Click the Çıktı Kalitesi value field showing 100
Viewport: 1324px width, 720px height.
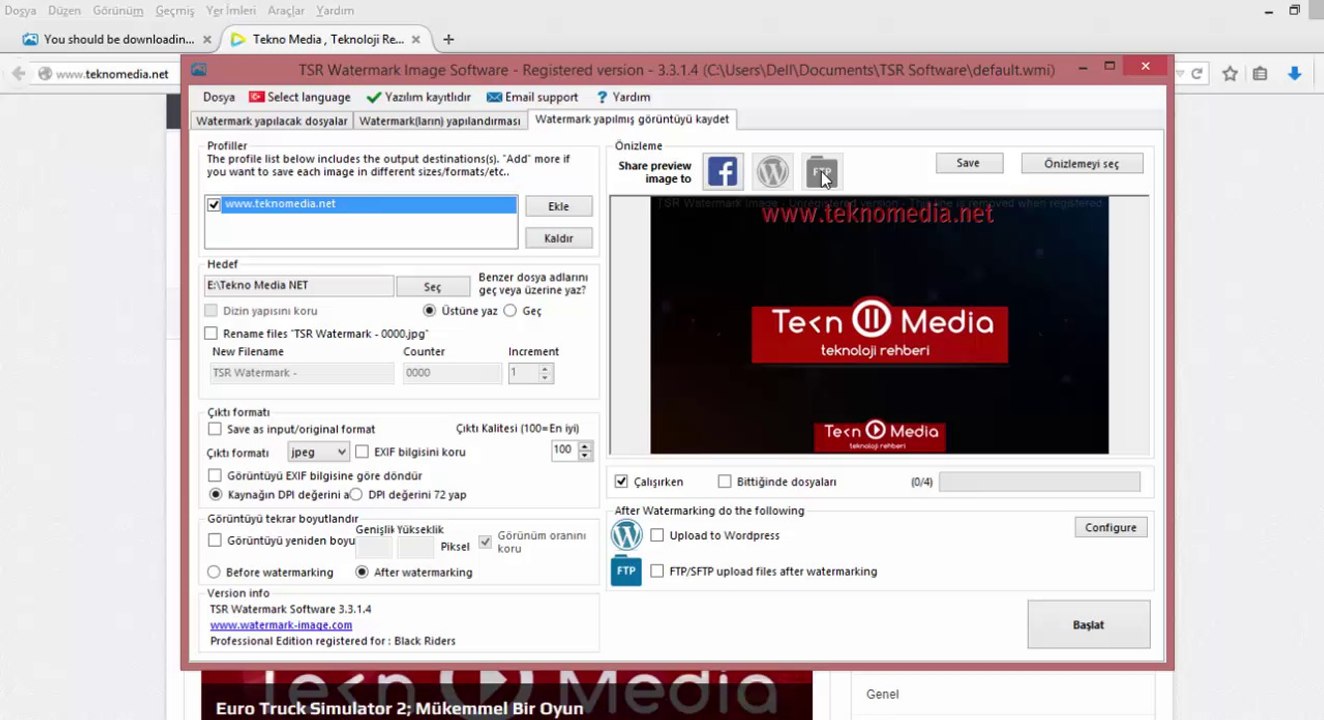click(x=565, y=451)
